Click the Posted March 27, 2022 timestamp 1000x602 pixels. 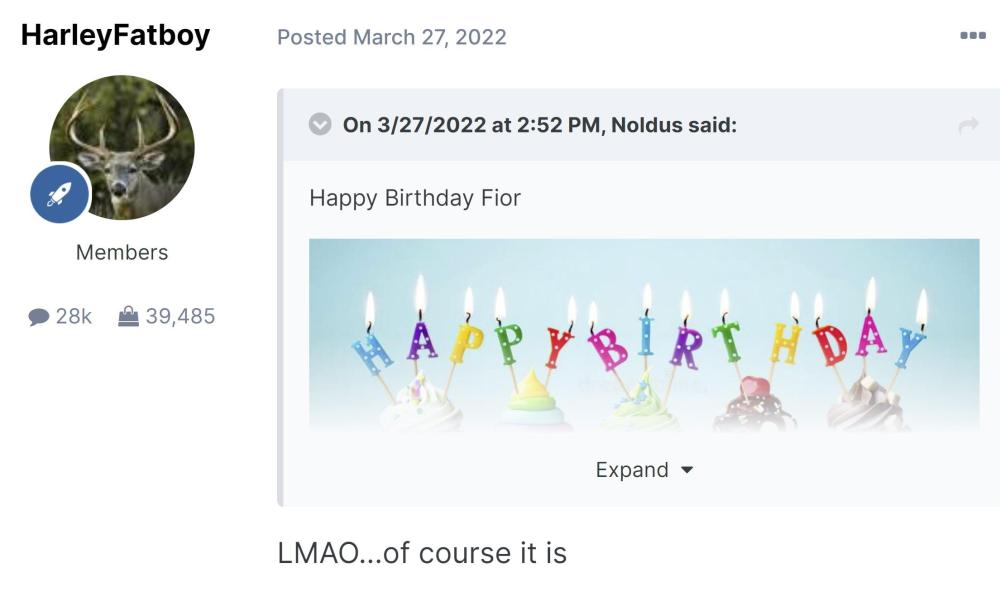391,37
